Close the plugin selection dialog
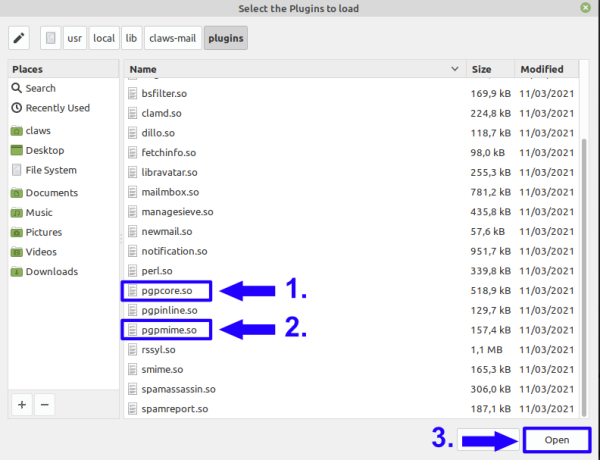This screenshot has width=600, height=460. (584, 9)
